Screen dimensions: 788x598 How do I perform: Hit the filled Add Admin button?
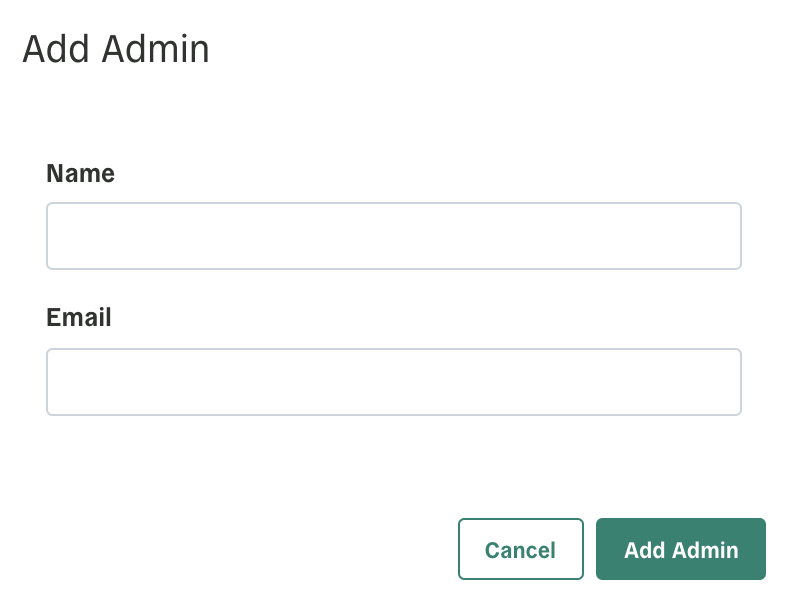pos(681,549)
